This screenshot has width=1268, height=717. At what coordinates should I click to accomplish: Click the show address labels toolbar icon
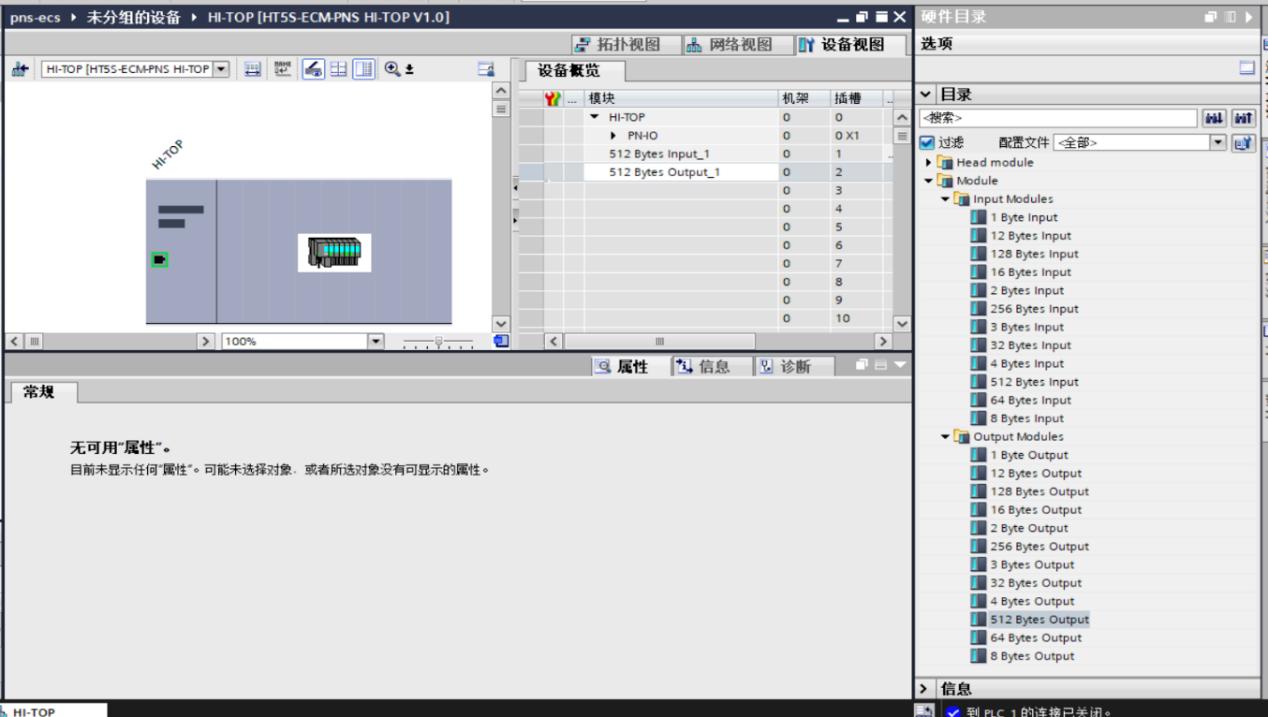click(252, 70)
